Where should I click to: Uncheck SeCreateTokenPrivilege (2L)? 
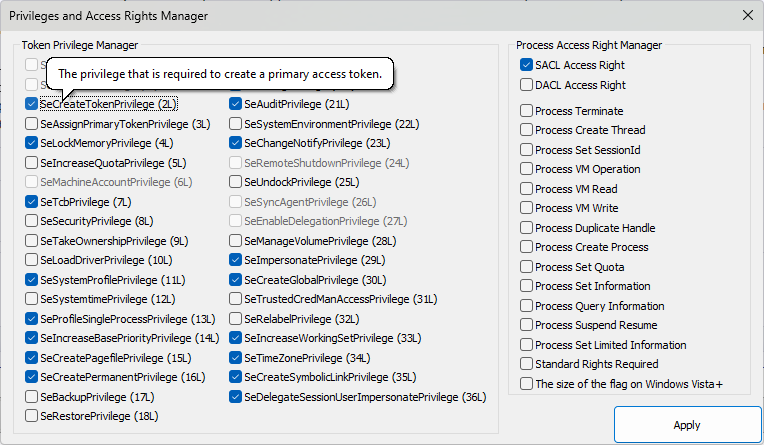pyautogui.click(x=32, y=104)
